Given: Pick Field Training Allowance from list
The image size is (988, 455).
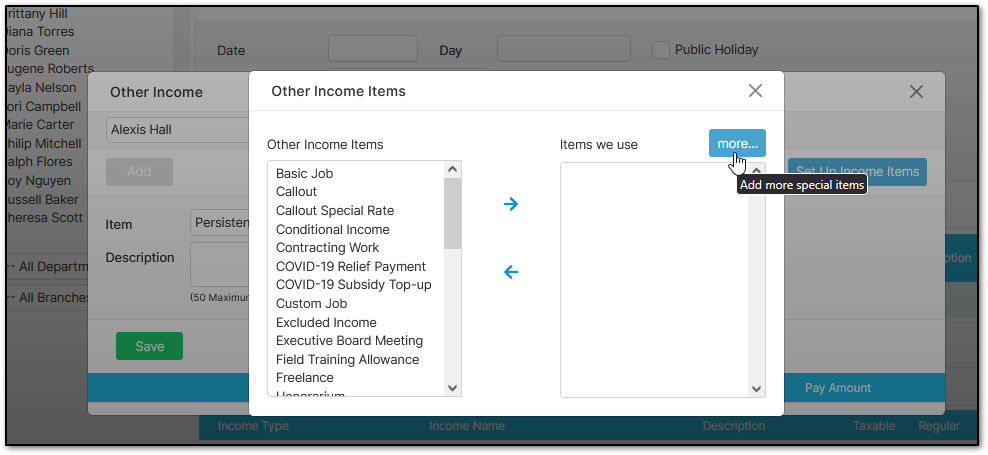Looking at the screenshot, I should pos(347,359).
